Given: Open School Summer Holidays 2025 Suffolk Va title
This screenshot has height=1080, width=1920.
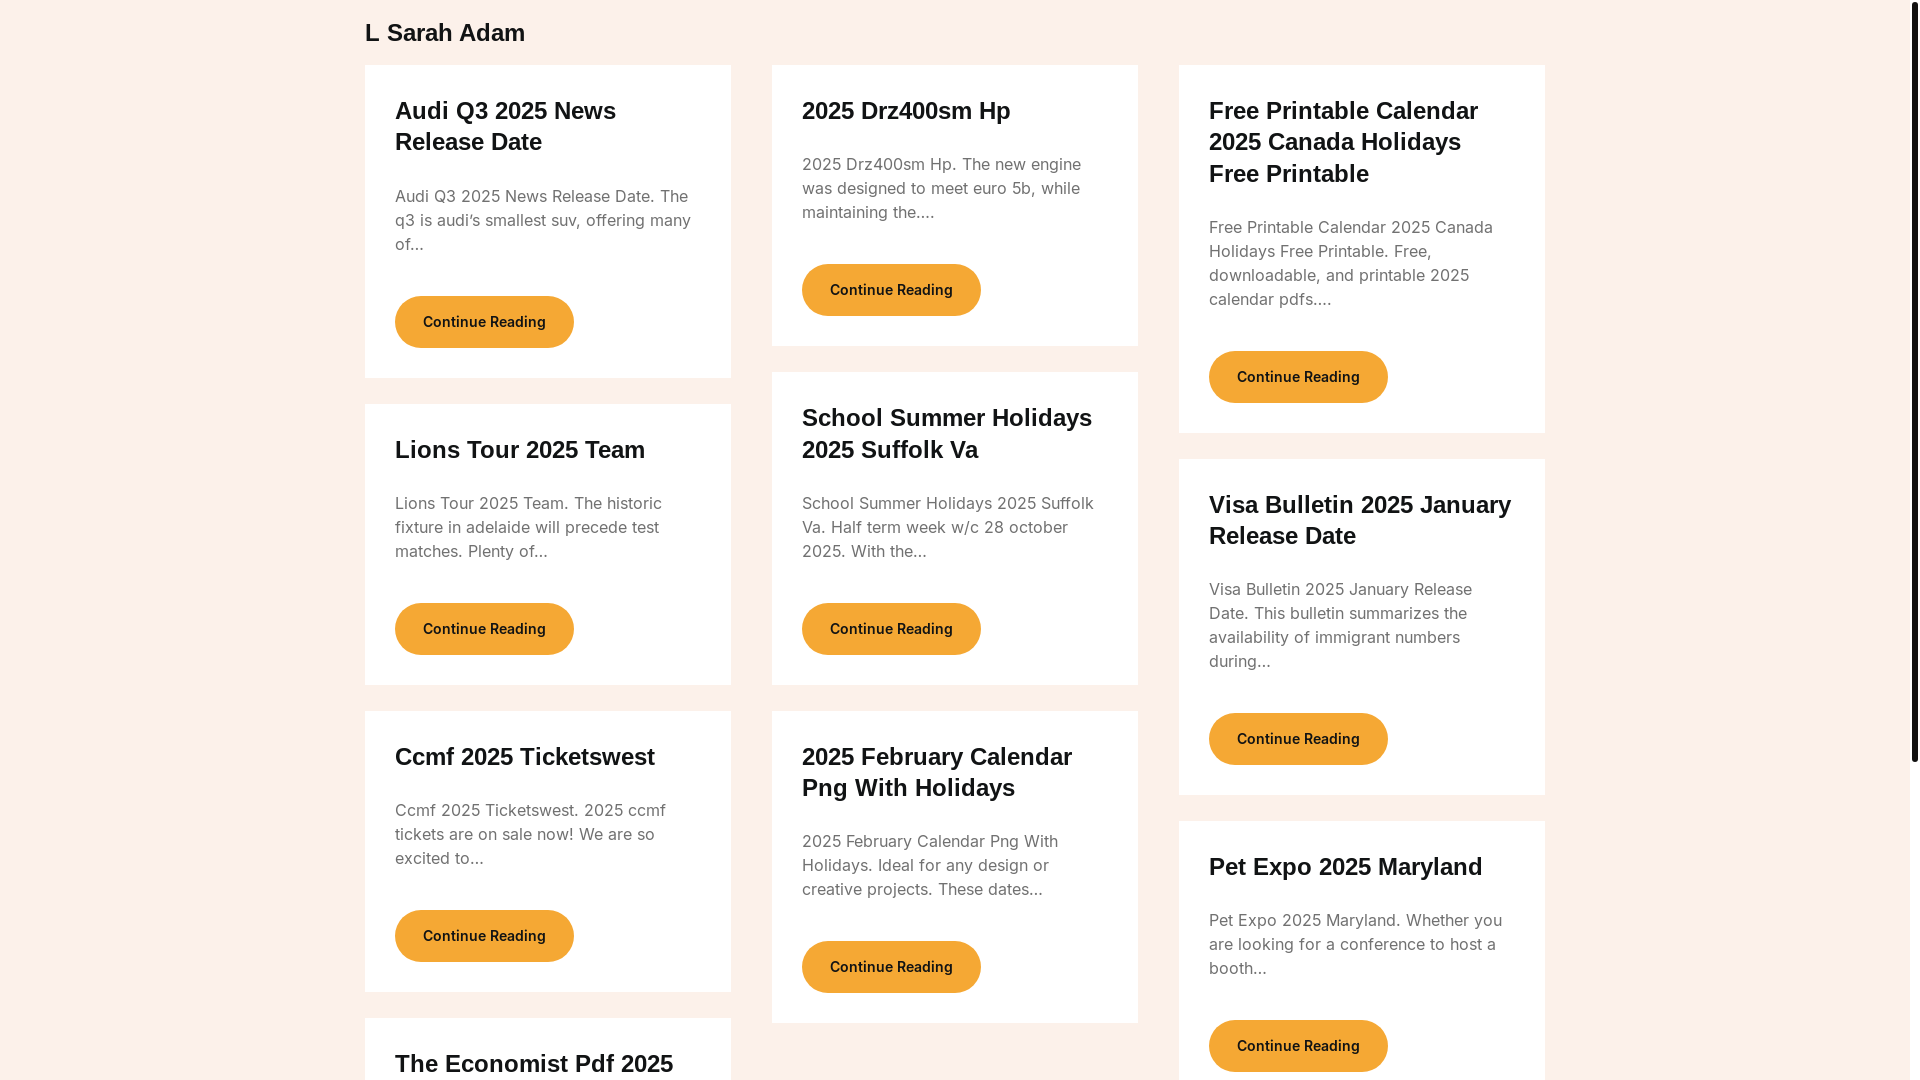Looking at the screenshot, I should 946,433.
